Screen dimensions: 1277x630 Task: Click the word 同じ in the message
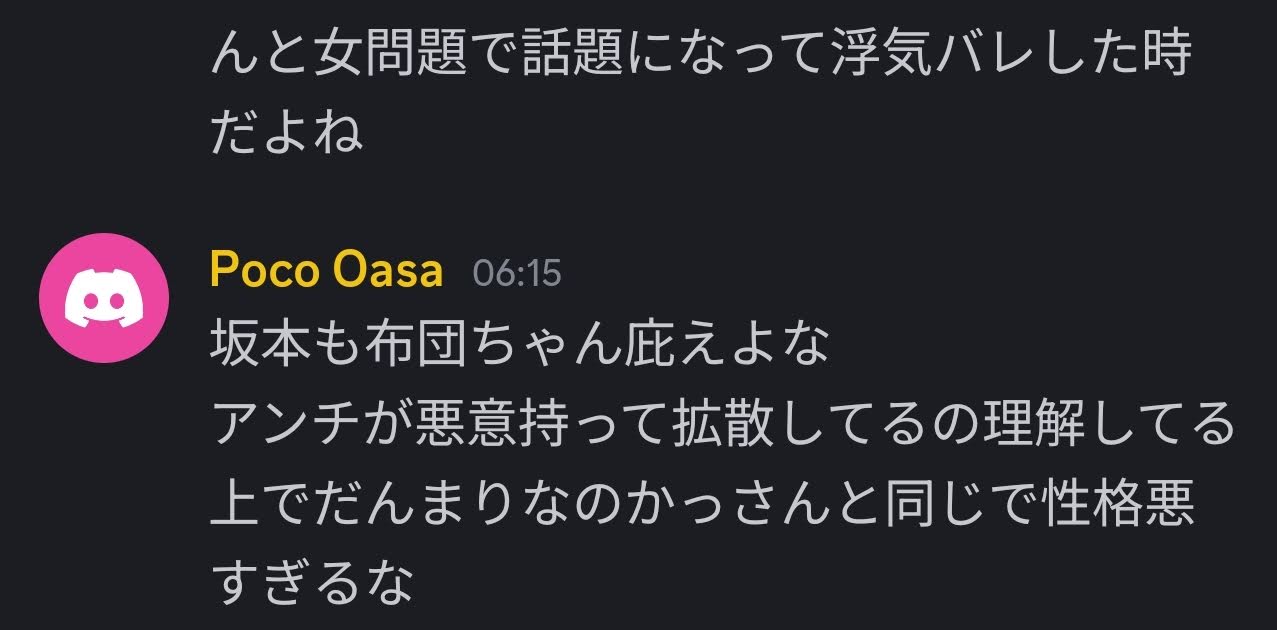click(x=935, y=503)
